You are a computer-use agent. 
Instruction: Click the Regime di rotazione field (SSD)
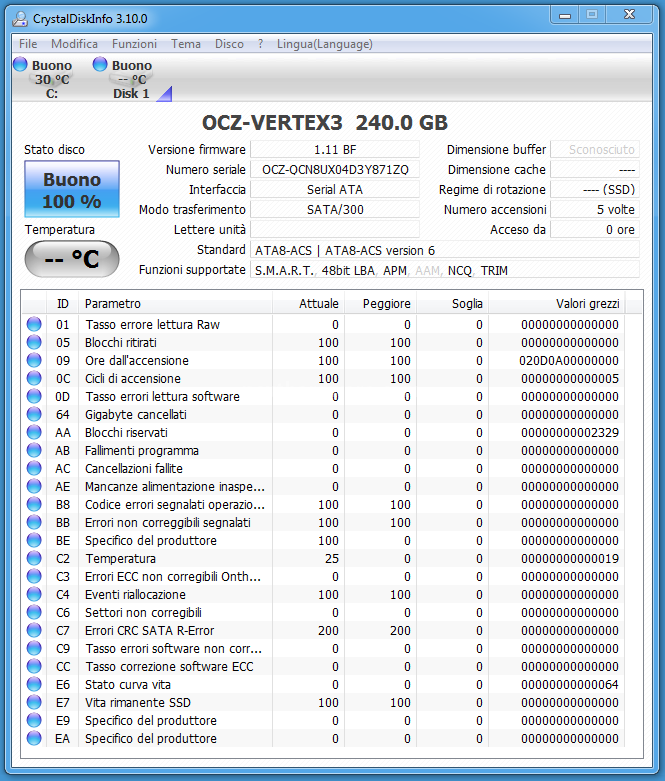[595, 190]
